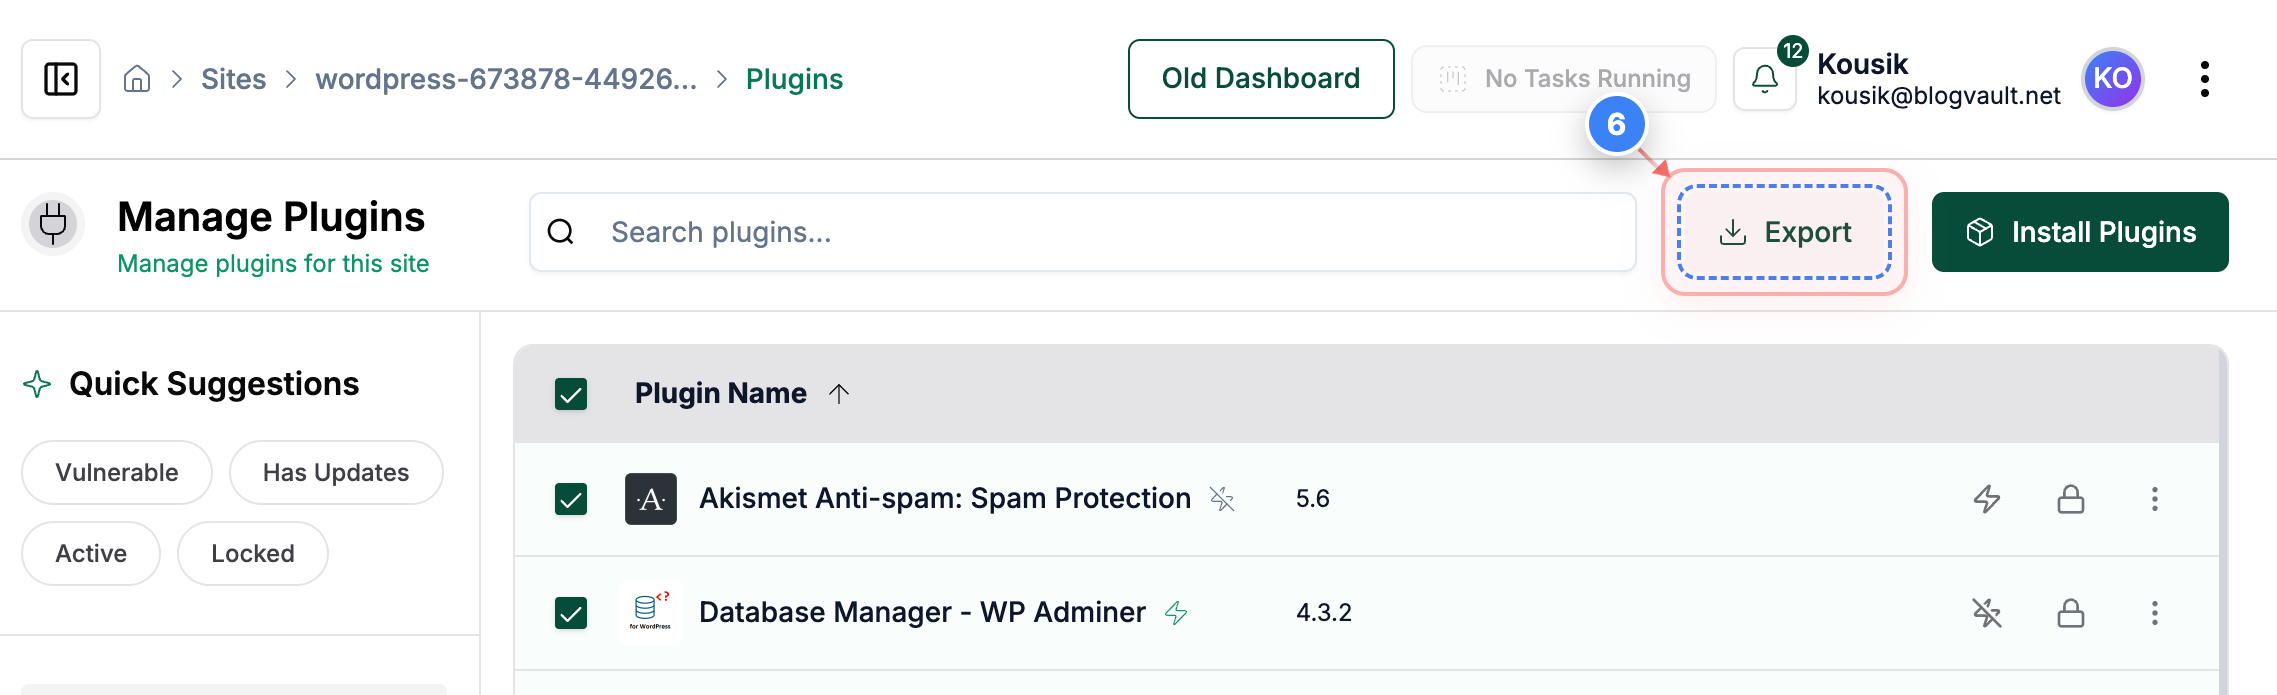The height and width of the screenshot is (695, 2277).
Task: Click the search magnifier in the plugins search bar
Action: 561,231
